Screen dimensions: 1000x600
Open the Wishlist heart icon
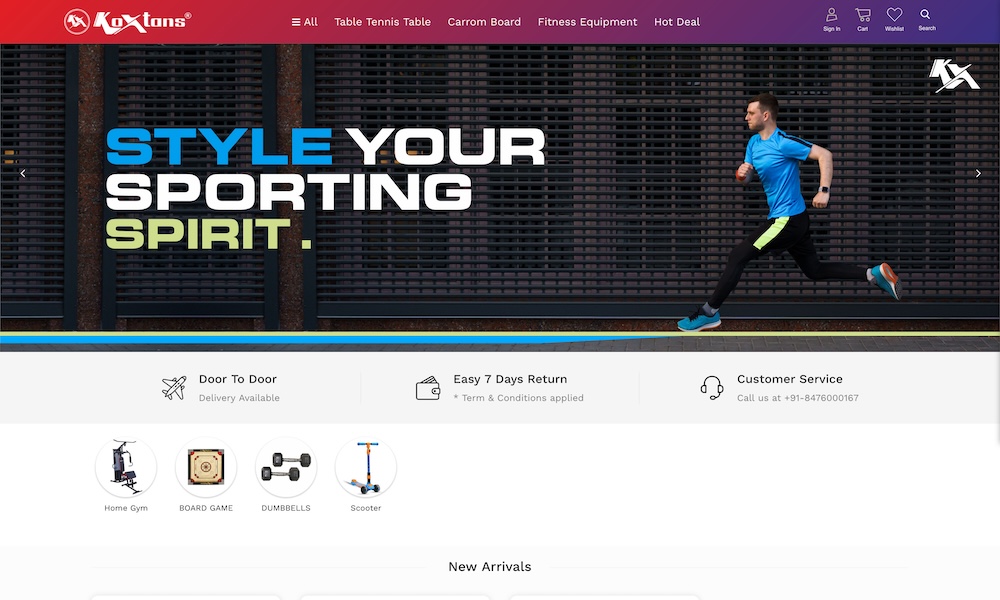pyautogui.click(x=894, y=16)
